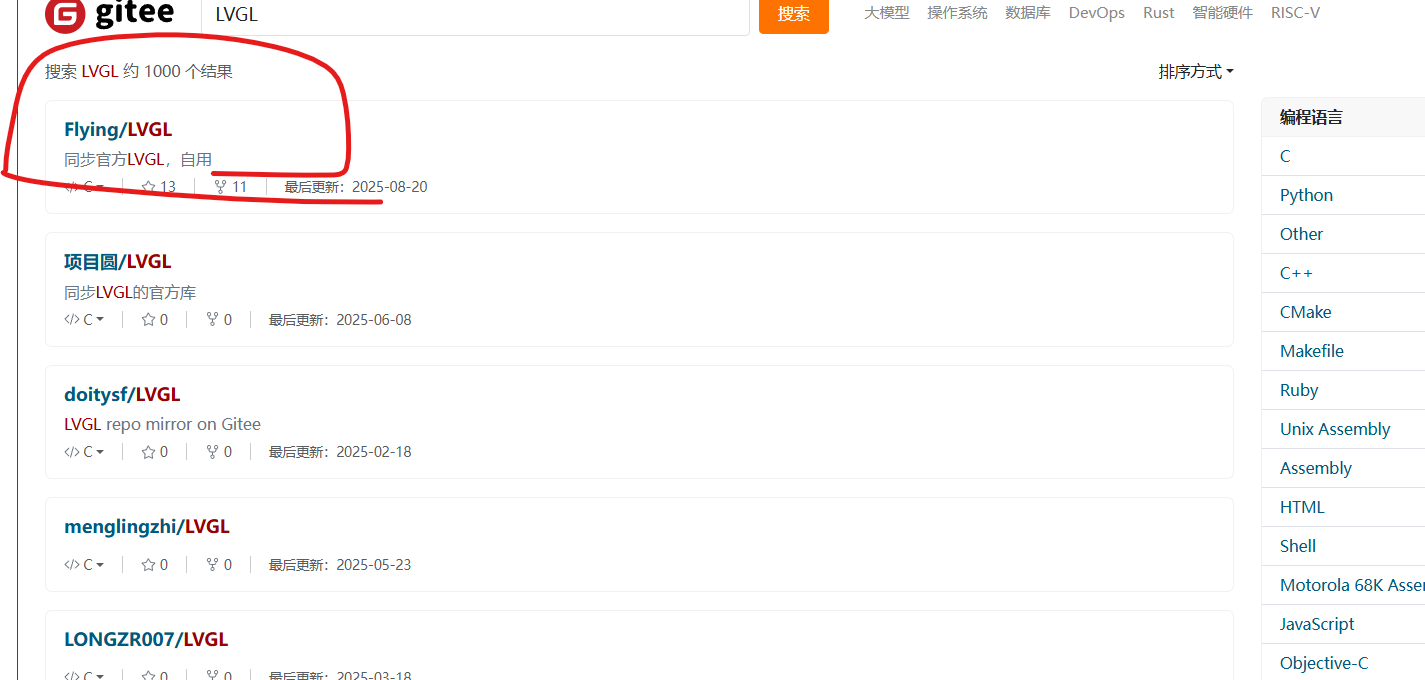Click the 最后更新：2025-02-18 date text
The width and height of the screenshot is (1425, 680).
coord(340,452)
